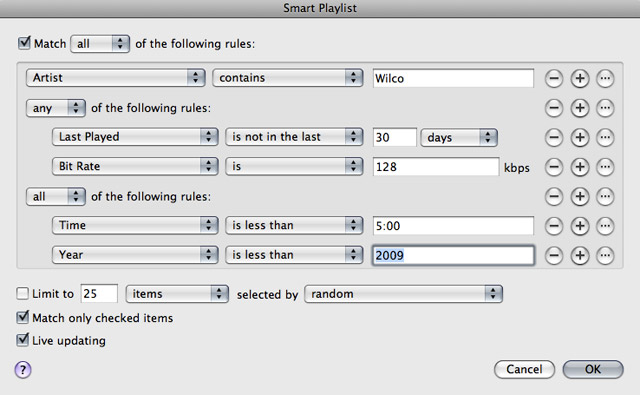Open the 'is not in the last' condition dropdown

point(294,137)
